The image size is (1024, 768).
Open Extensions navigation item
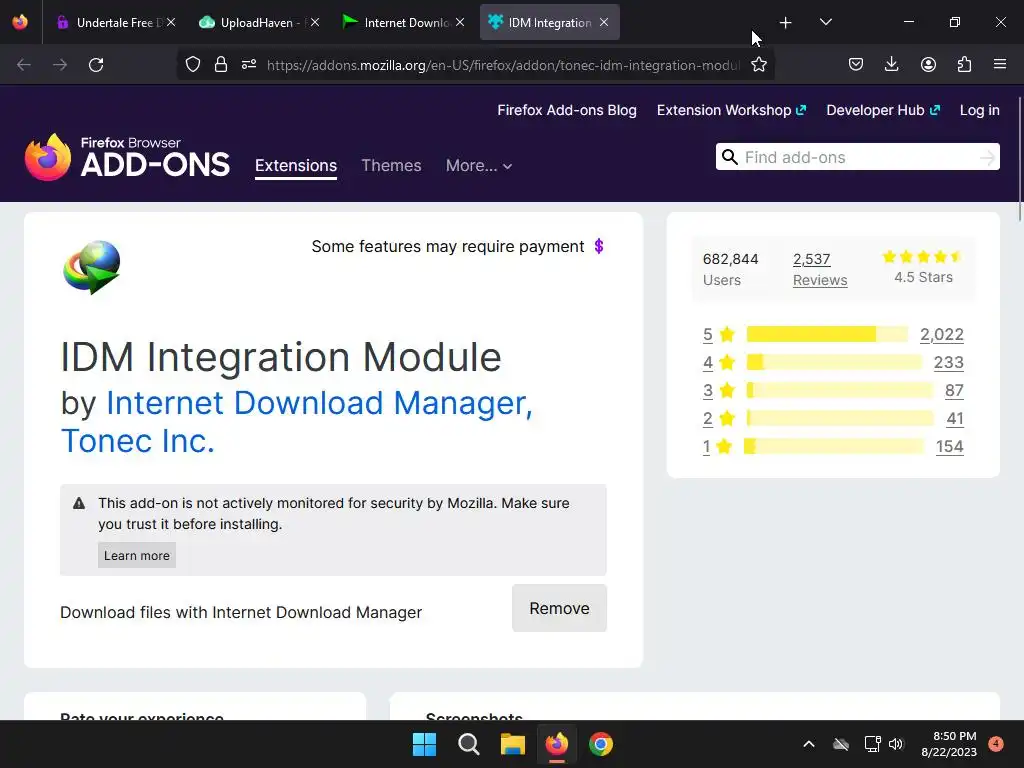[x=296, y=166]
